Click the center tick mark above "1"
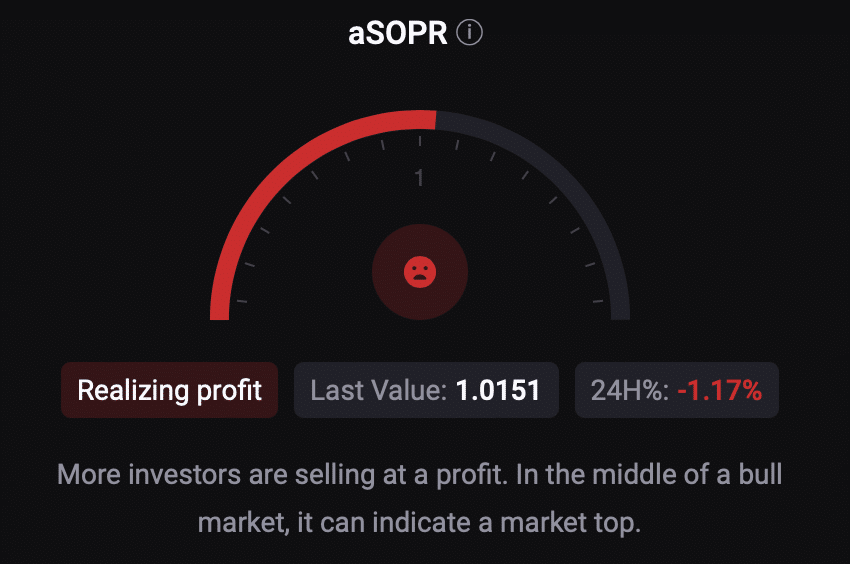Screen dimensions: 850x564 (420, 141)
